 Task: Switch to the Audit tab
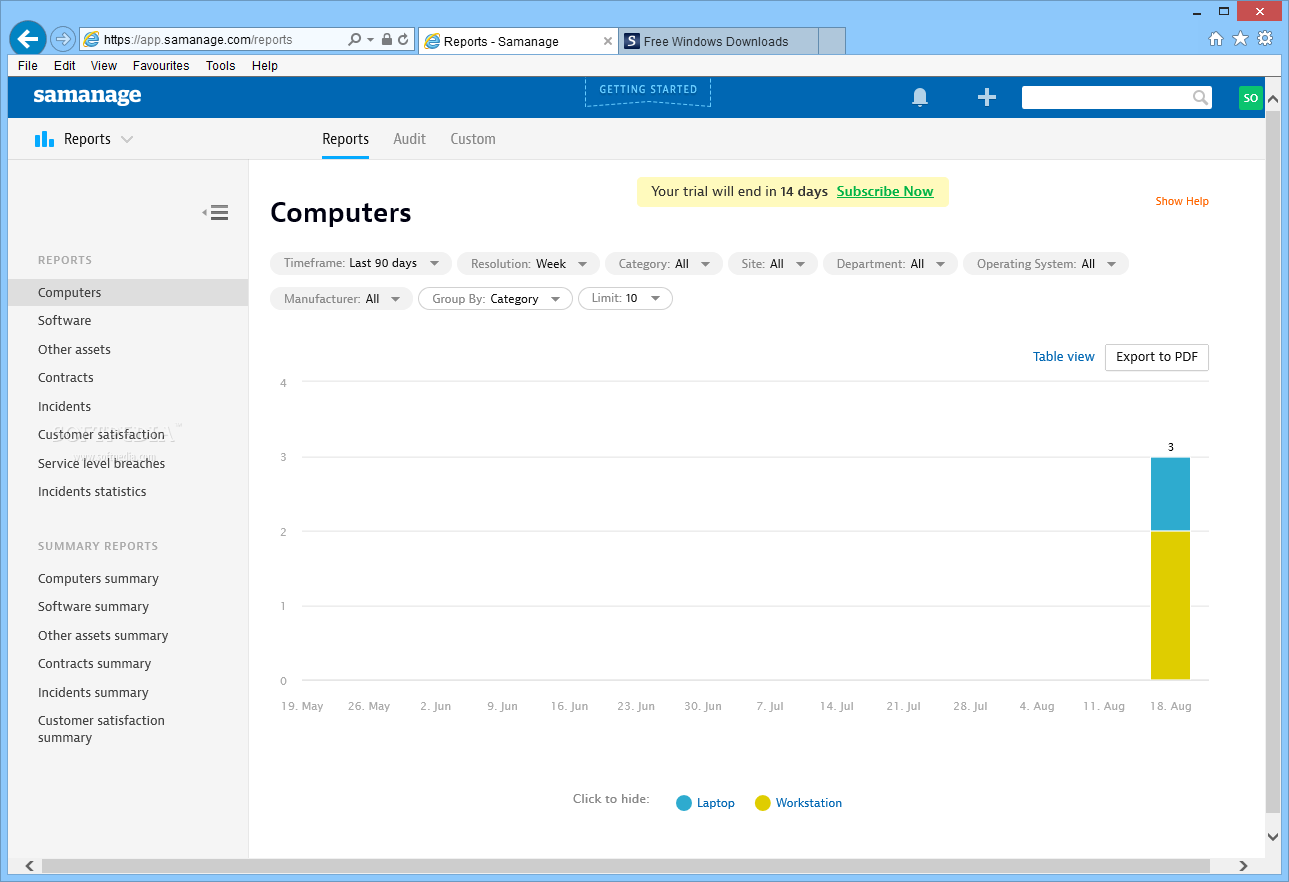[x=409, y=139]
